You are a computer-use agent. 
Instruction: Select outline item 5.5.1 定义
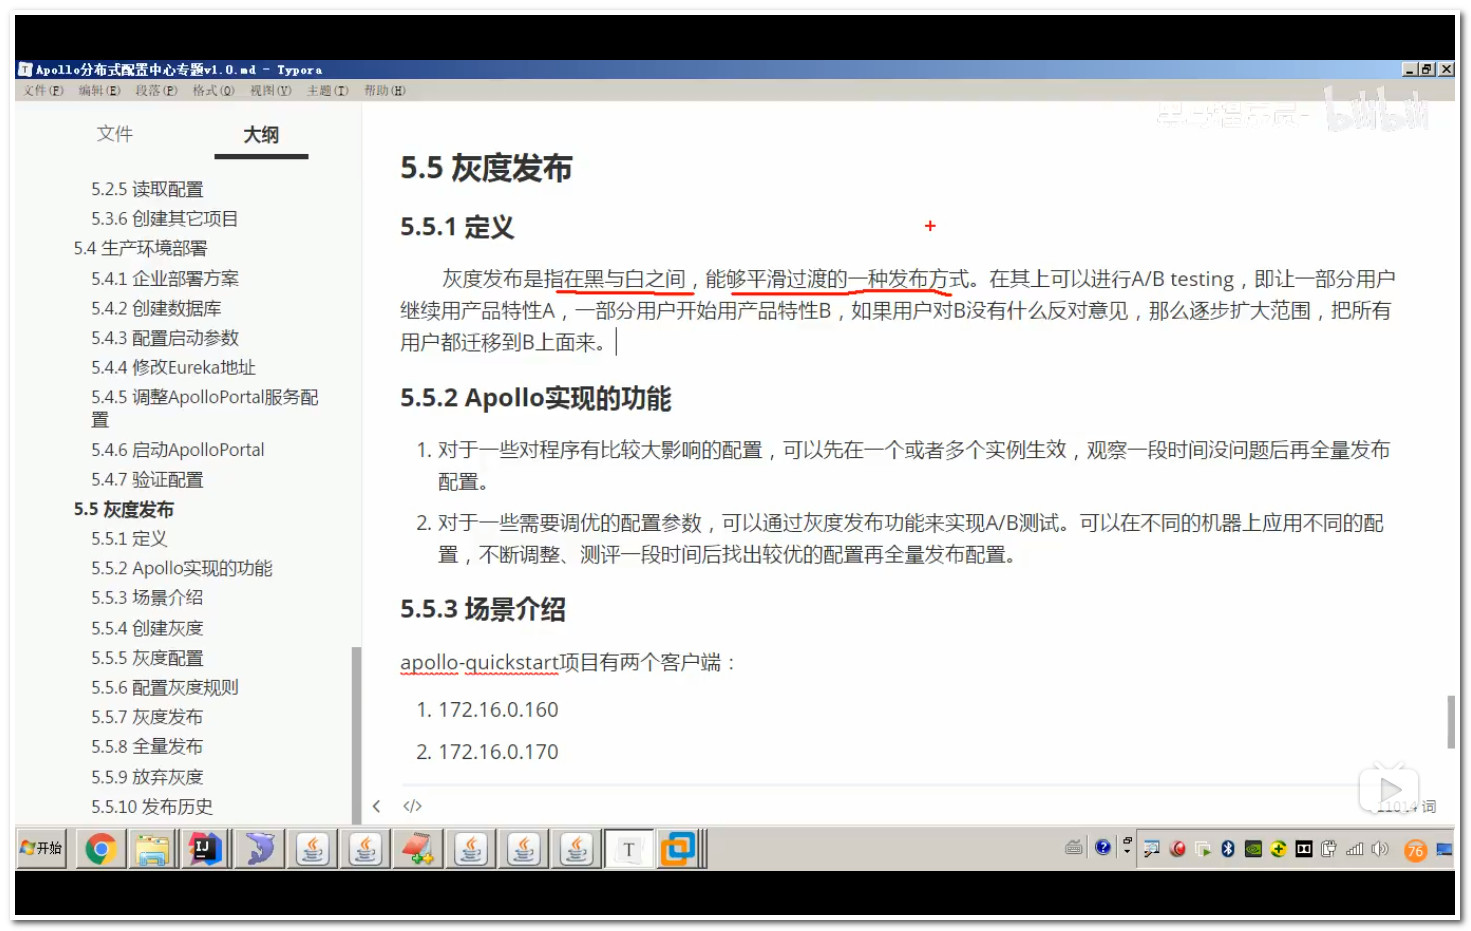click(x=129, y=538)
